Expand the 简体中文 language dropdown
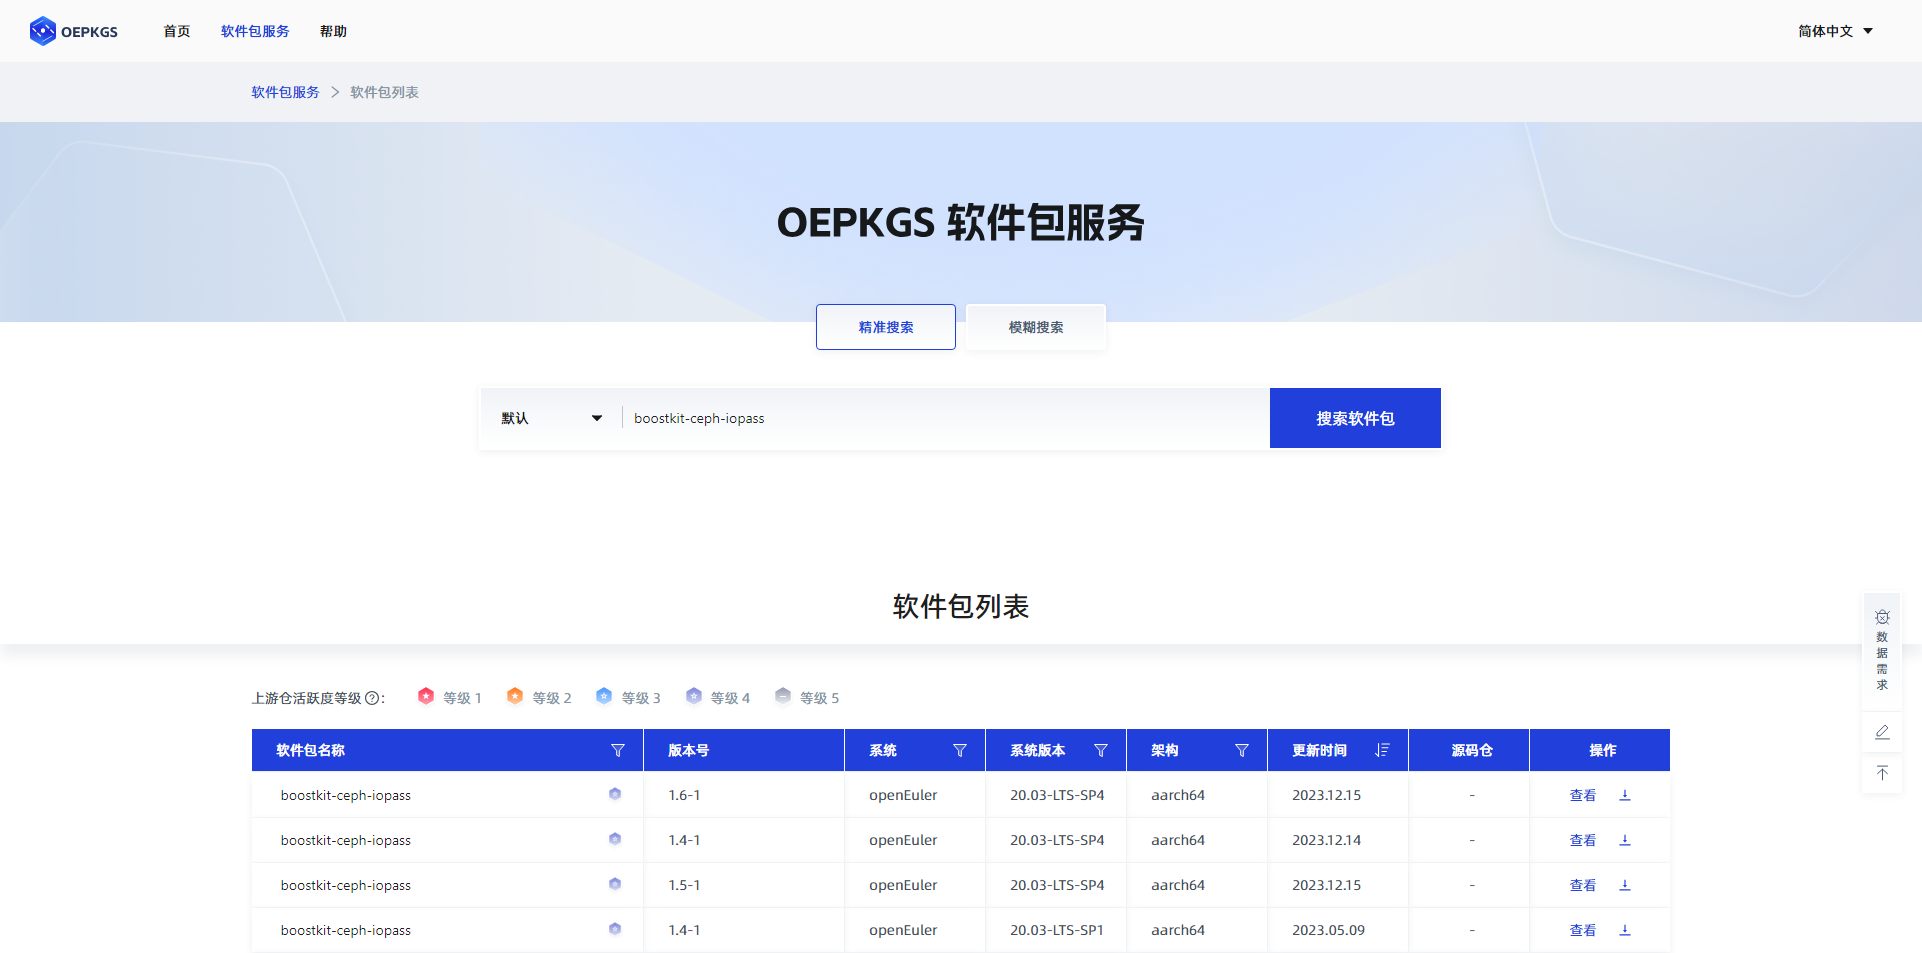Screen dimensions: 1922x953 [x=1835, y=31]
